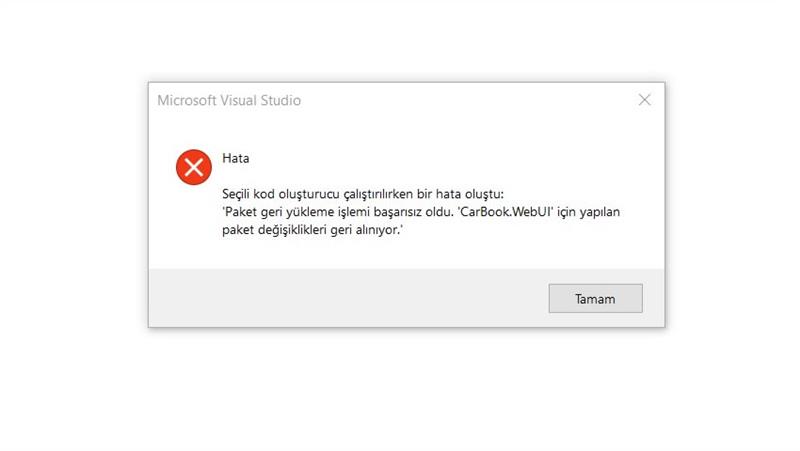Click the Tamam button

coord(595,298)
